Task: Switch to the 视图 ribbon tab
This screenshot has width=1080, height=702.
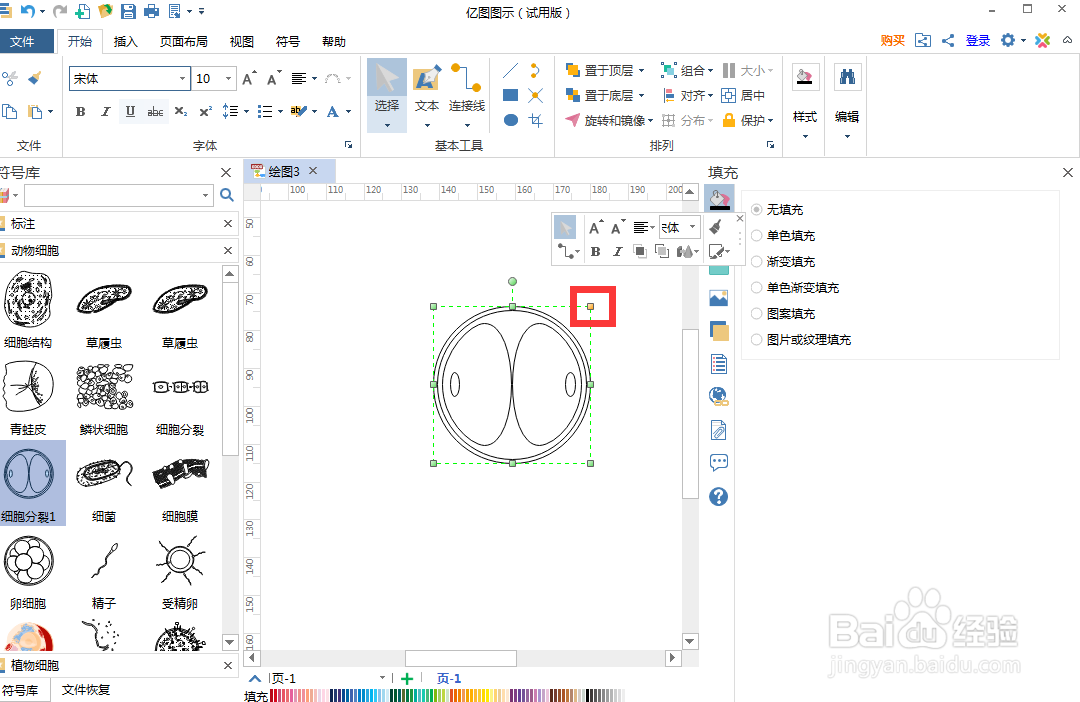Action: pyautogui.click(x=241, y=41)
